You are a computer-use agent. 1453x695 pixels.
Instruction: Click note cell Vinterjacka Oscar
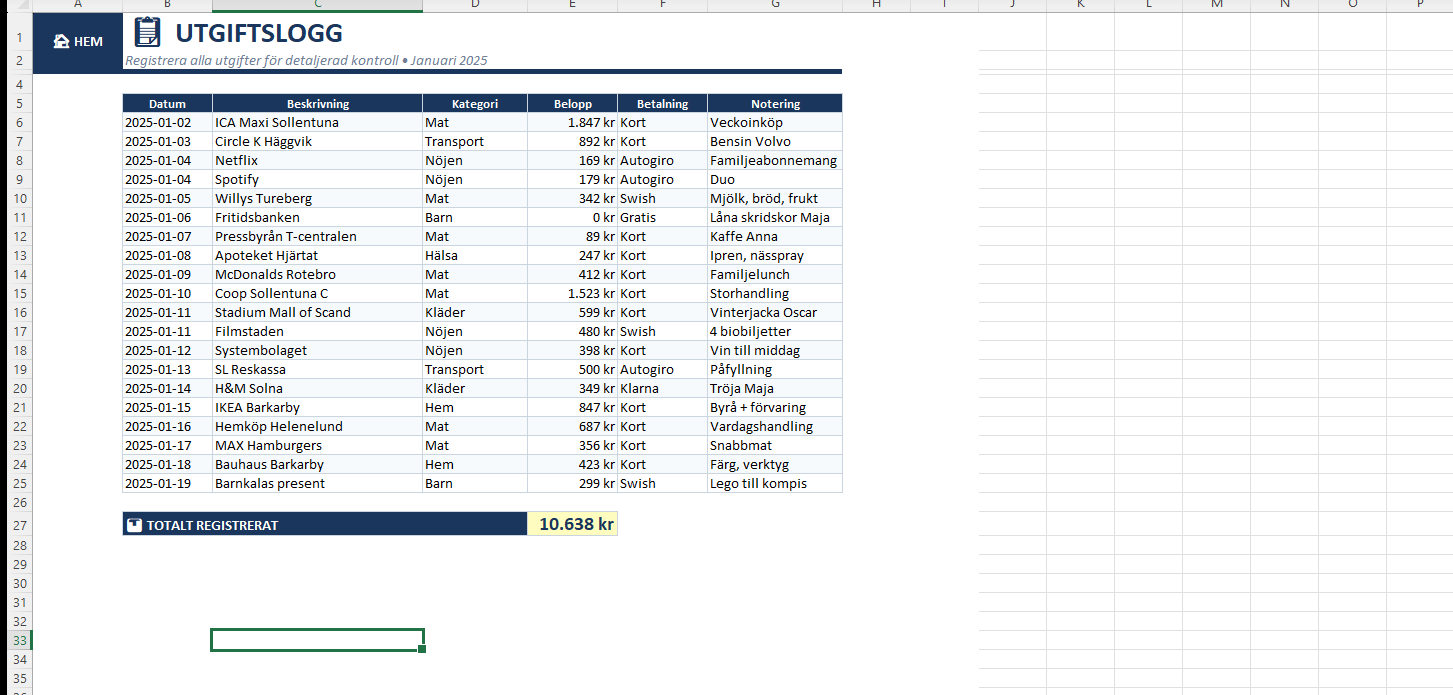[x=775, y=312]
